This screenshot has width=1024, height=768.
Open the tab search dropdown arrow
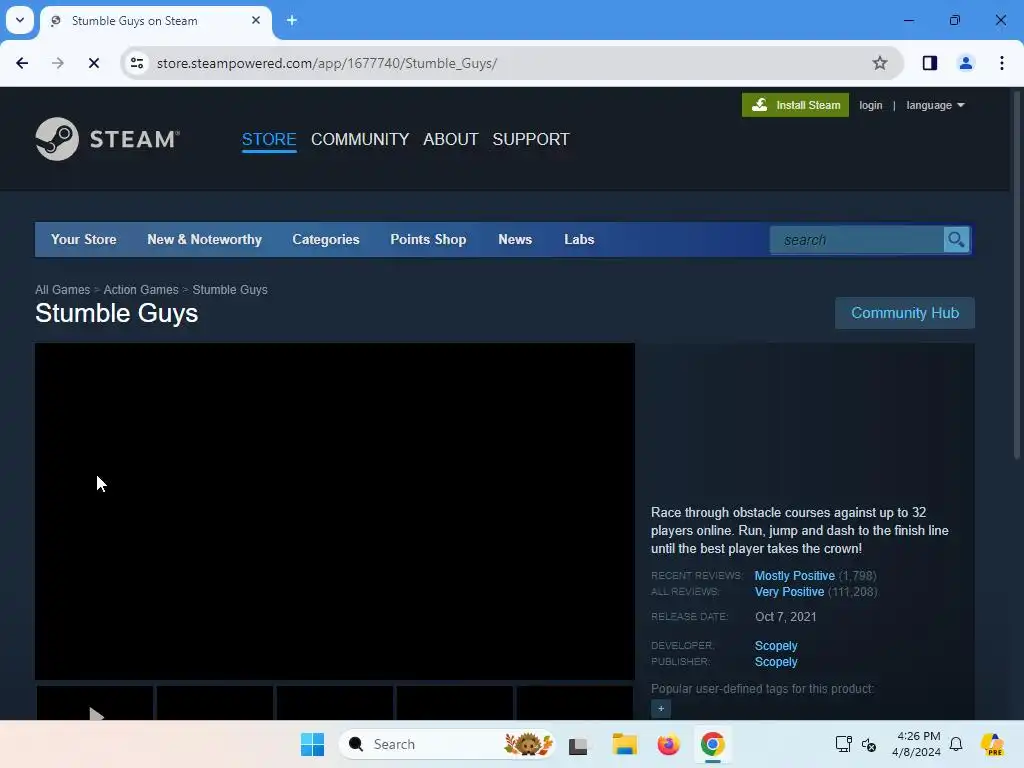click(20, 20)
